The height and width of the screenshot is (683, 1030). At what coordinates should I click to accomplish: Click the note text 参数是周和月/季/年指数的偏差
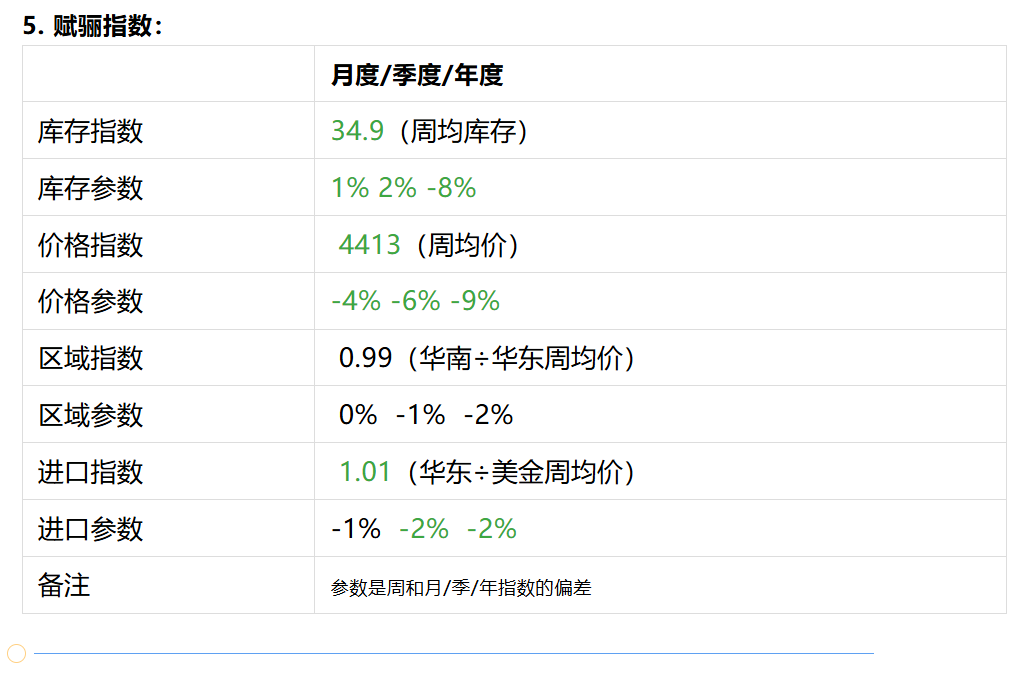pyautogui.click(x=461, y=588)
